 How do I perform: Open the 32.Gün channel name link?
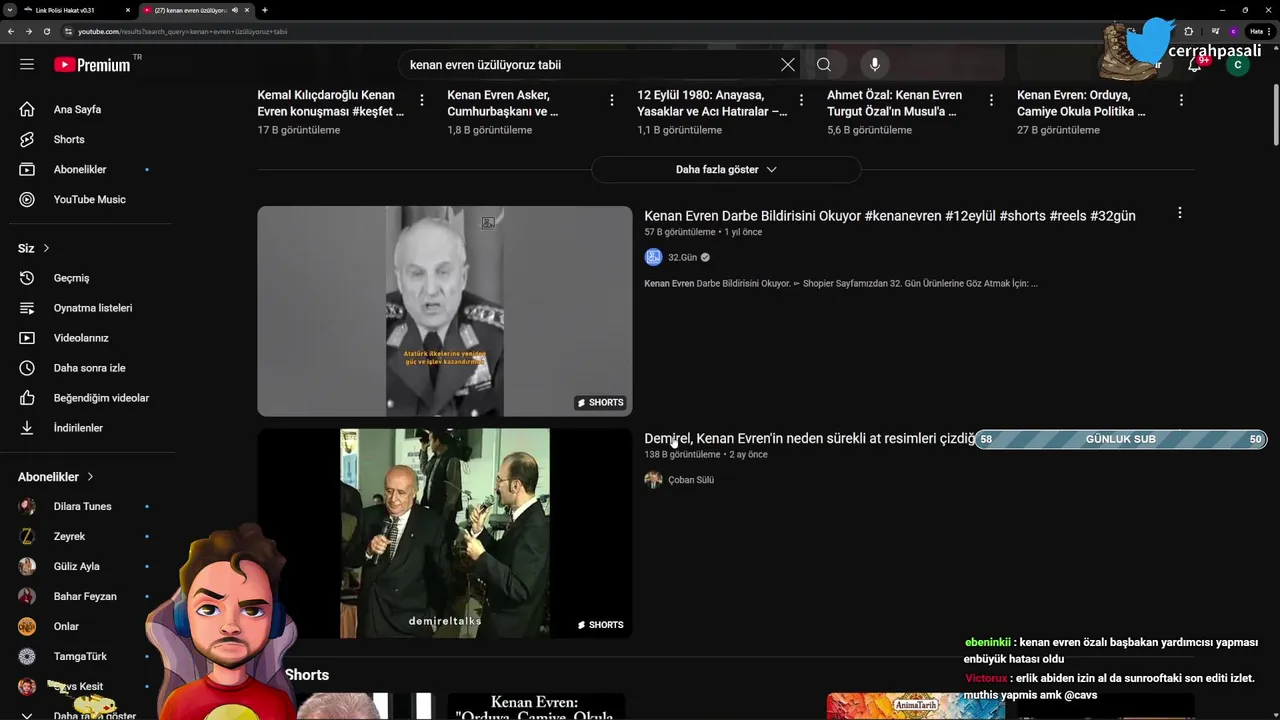coord(682,257)
